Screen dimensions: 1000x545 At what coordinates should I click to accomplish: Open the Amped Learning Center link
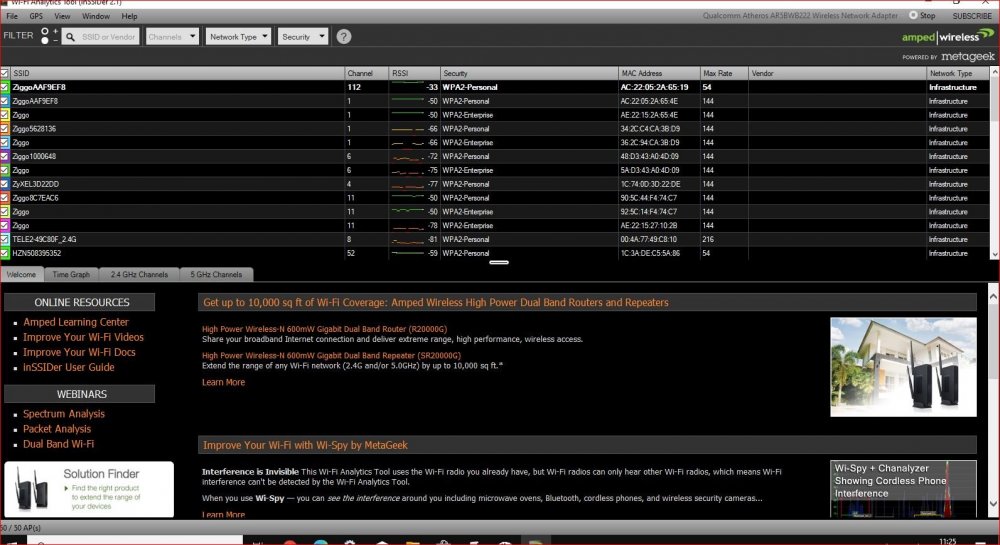tap(76, 323)
